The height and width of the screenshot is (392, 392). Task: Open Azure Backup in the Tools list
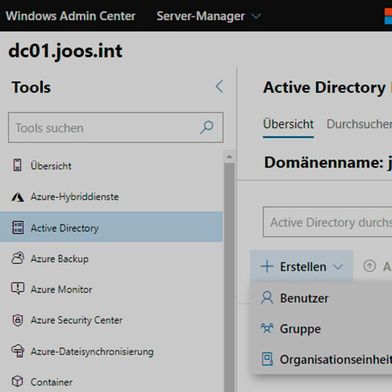[x=111, y=259]
